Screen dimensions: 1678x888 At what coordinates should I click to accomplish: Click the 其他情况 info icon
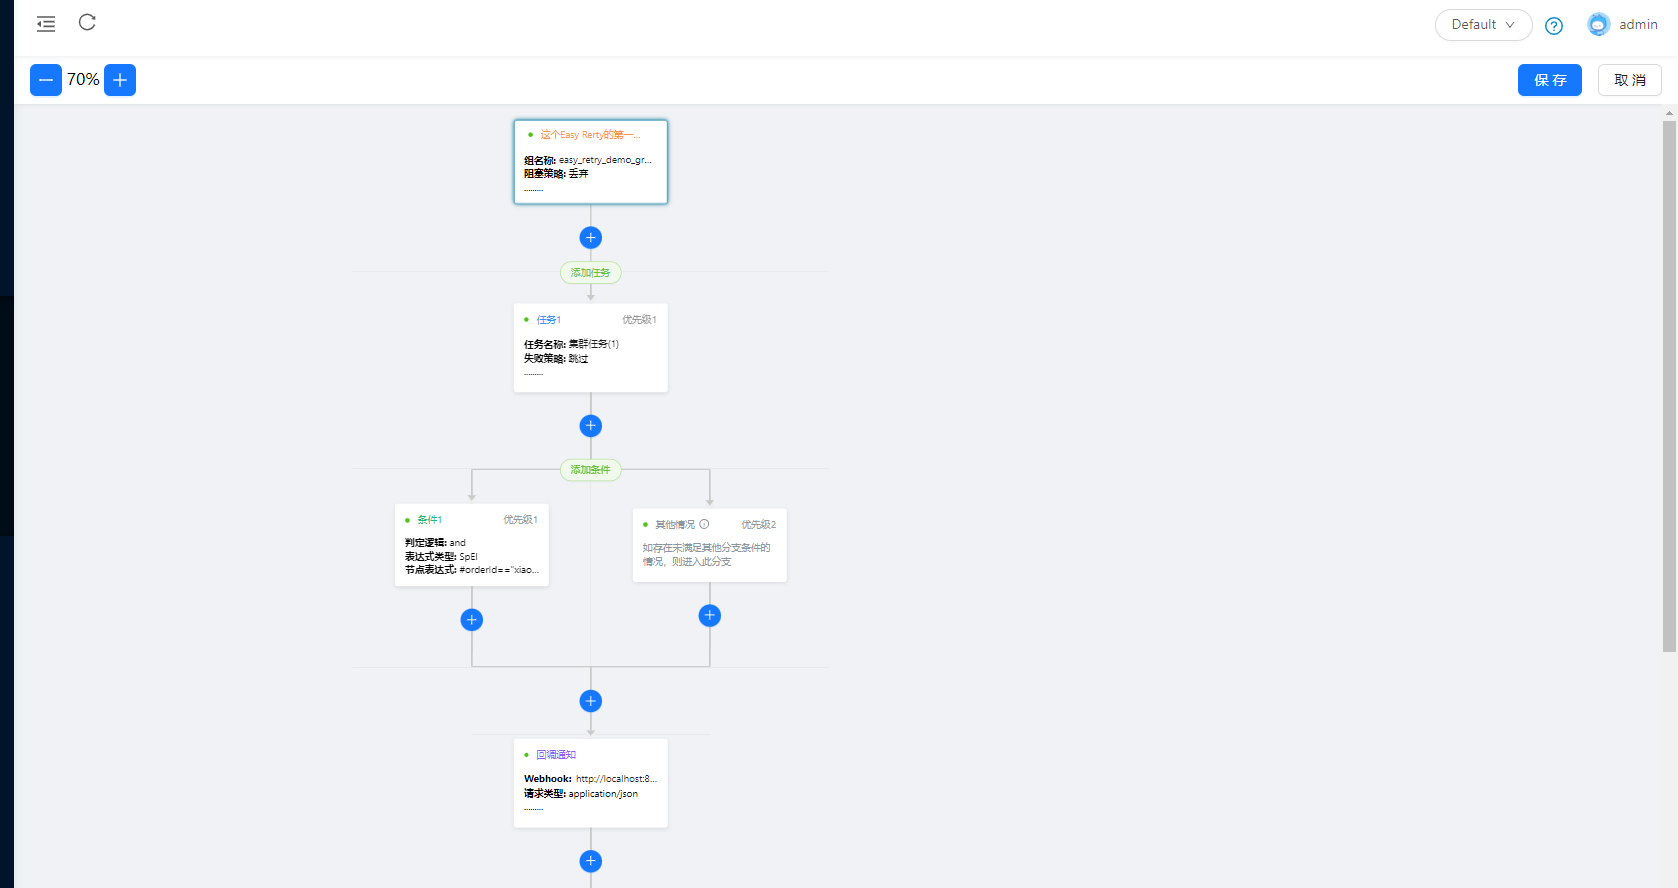704,524
